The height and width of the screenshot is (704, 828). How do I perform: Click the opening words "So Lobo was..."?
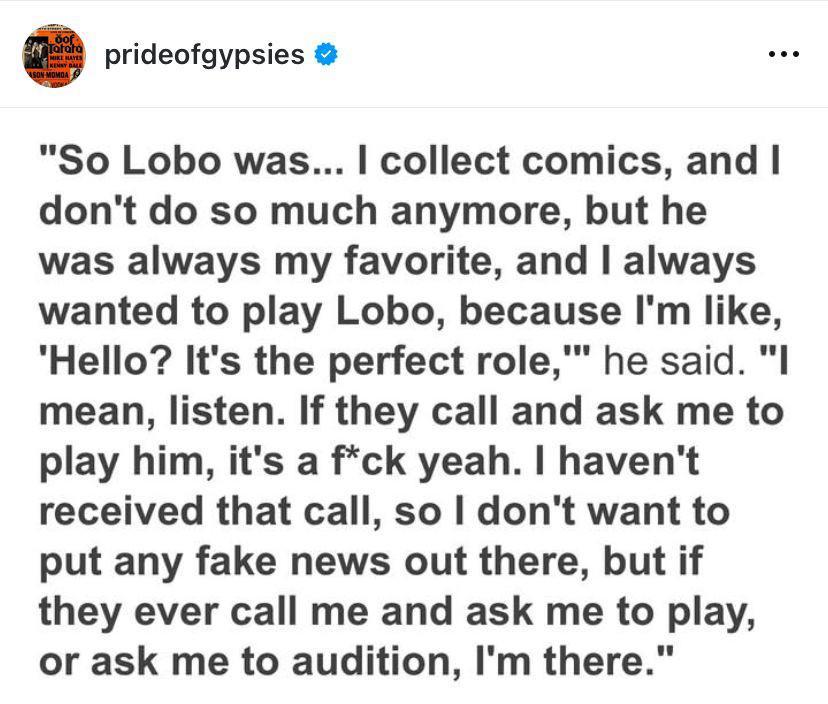192,161
